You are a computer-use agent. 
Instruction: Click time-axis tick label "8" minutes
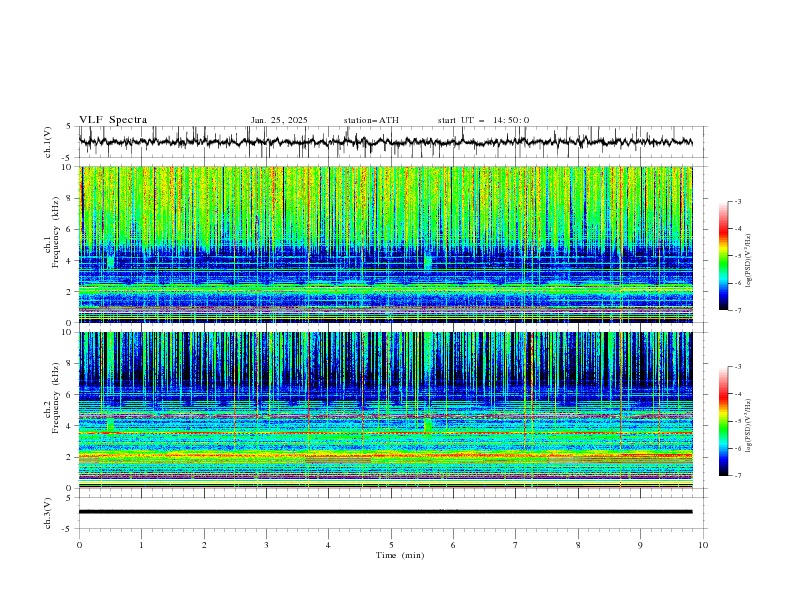click(578, 545)
